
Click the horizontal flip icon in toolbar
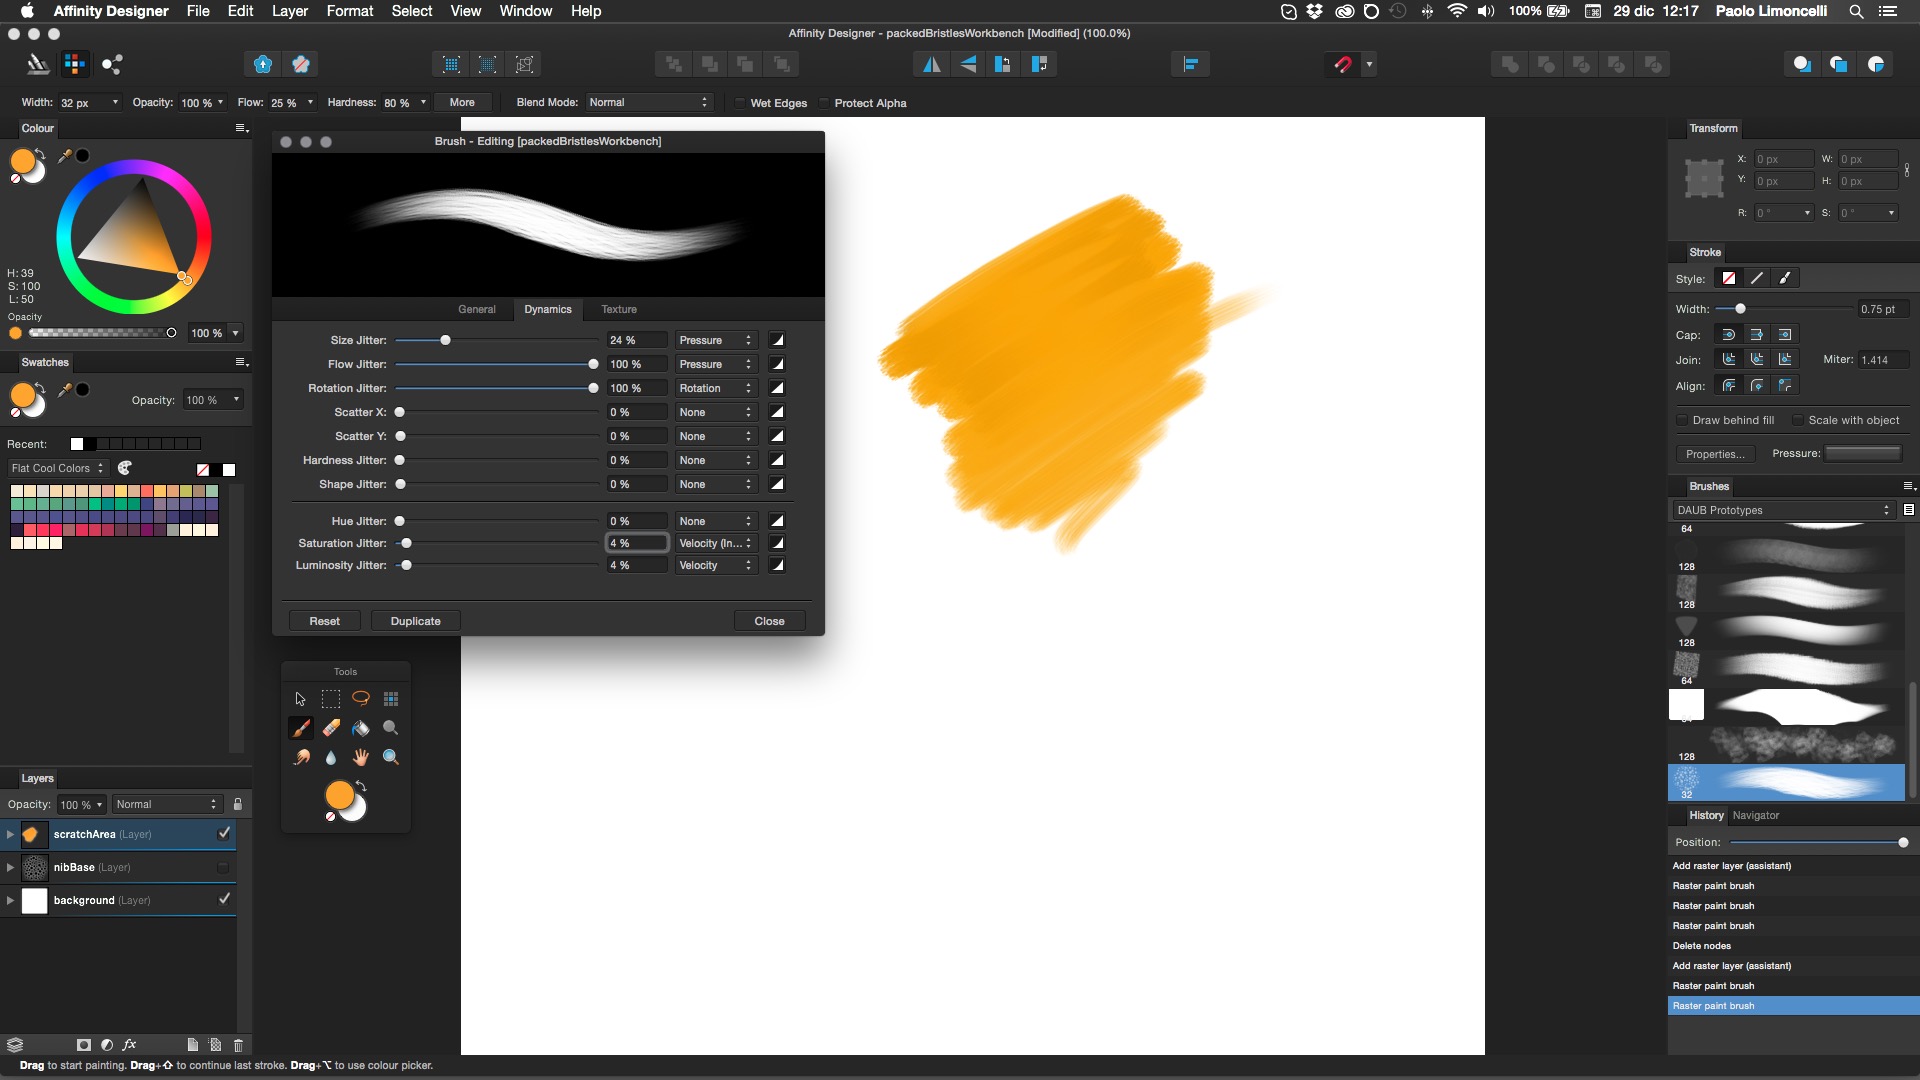(931, 63)
